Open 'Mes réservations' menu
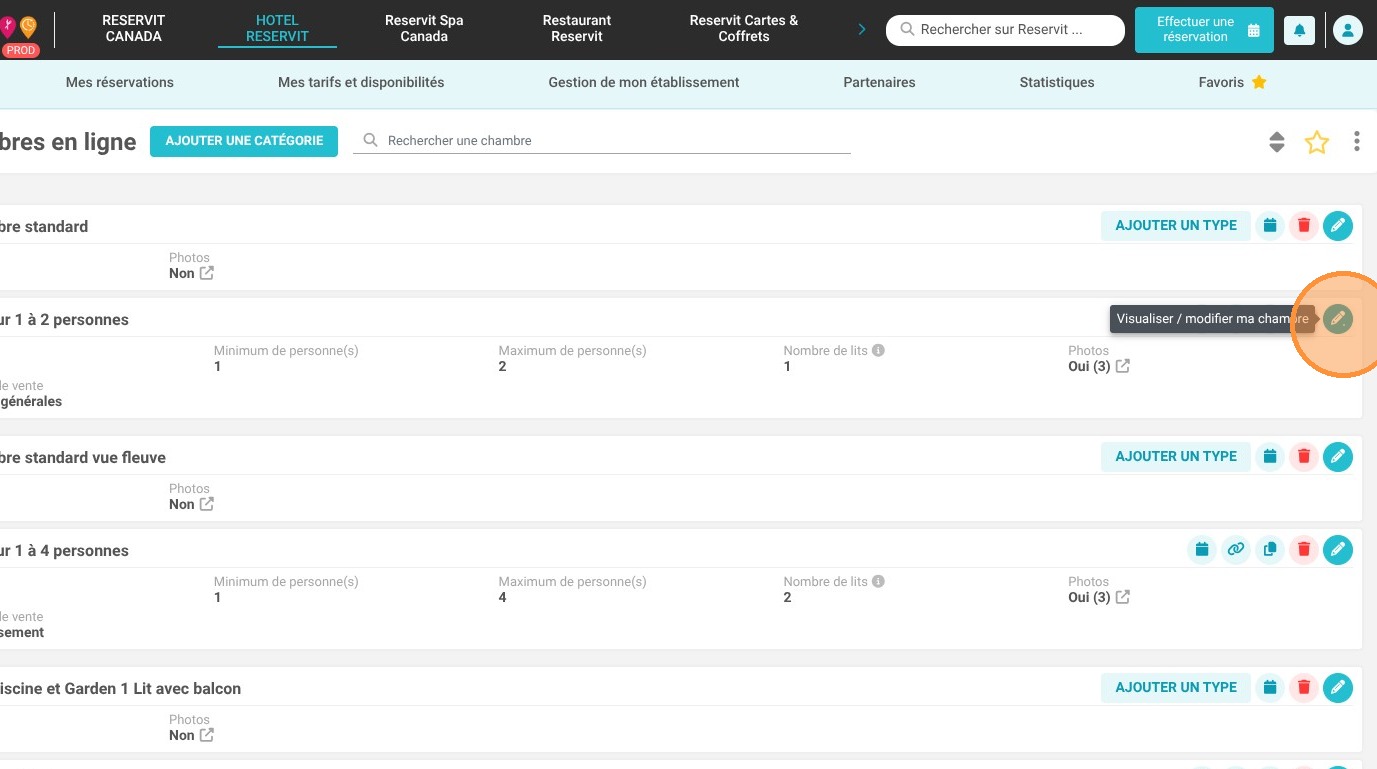 click(x=120, y=82)
